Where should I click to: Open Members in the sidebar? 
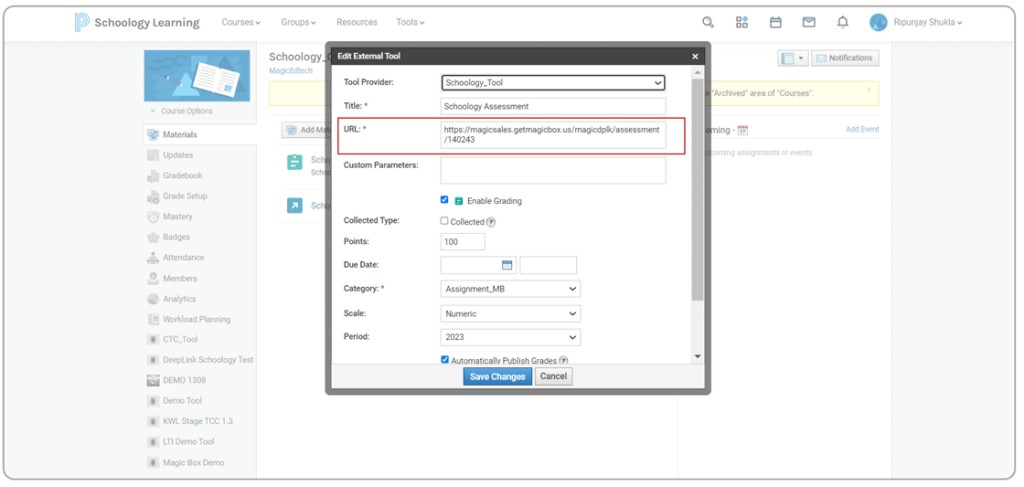coord(180,278)
